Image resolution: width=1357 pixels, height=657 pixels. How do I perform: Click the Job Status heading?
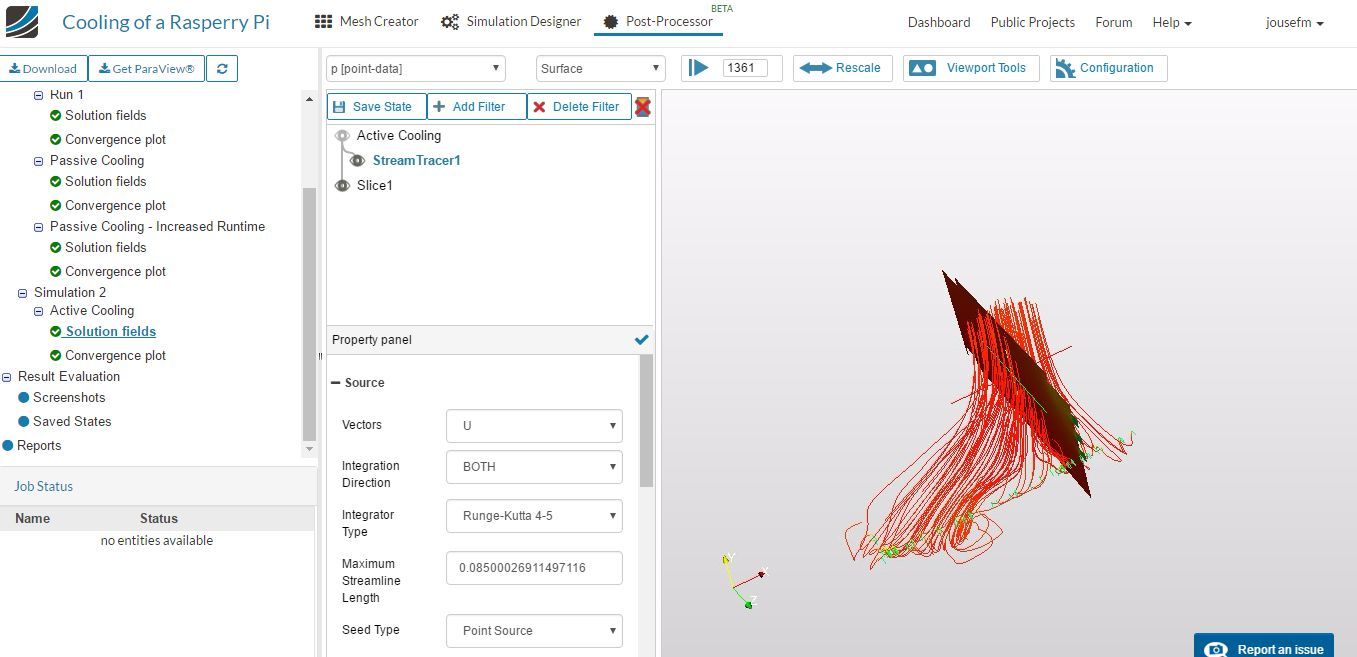pyautogui.click(x=43, y=486)
